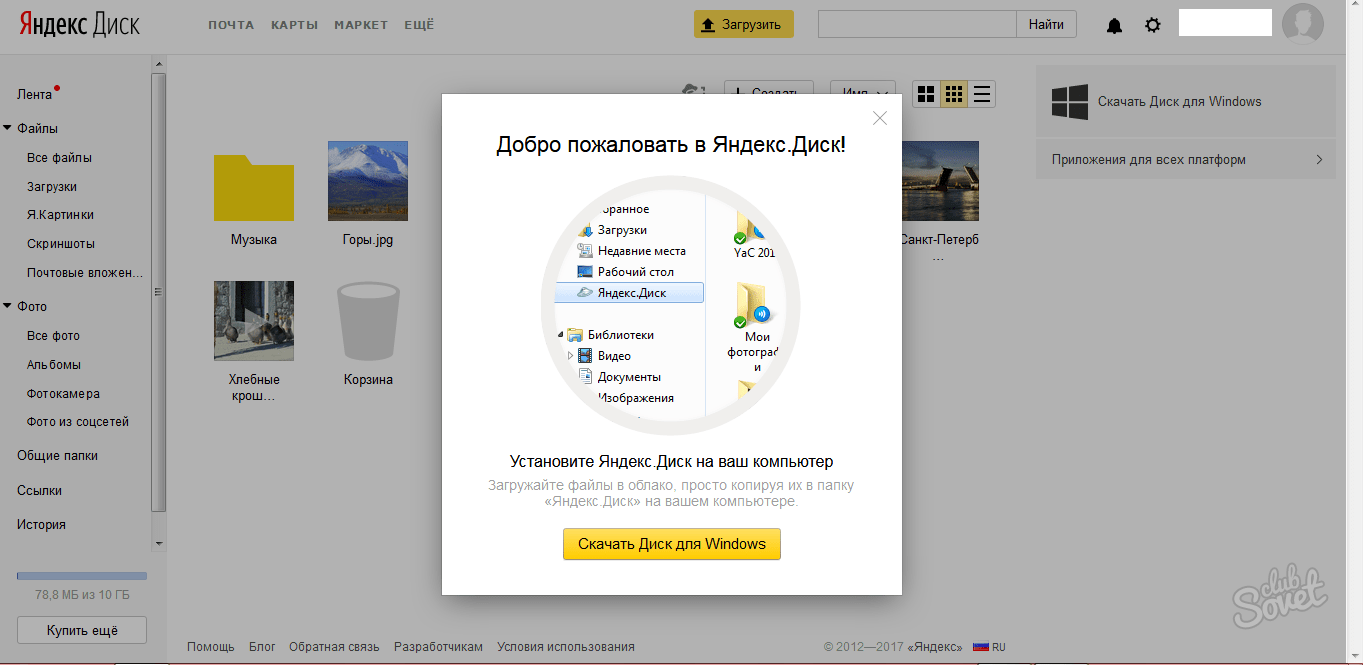Viewport: 1363px width, 665px height.
Task: Click the Скачать Диск для Windows button
Action: coord(671,544)
